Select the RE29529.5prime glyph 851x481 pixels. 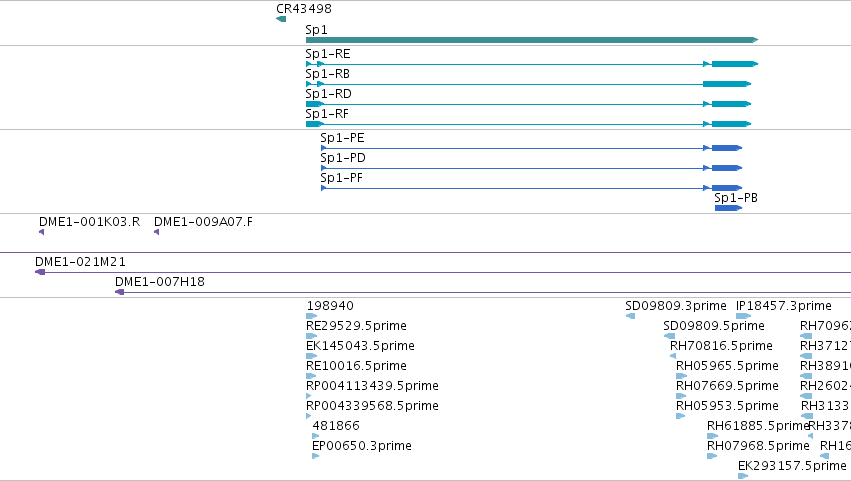pos(312,336)
